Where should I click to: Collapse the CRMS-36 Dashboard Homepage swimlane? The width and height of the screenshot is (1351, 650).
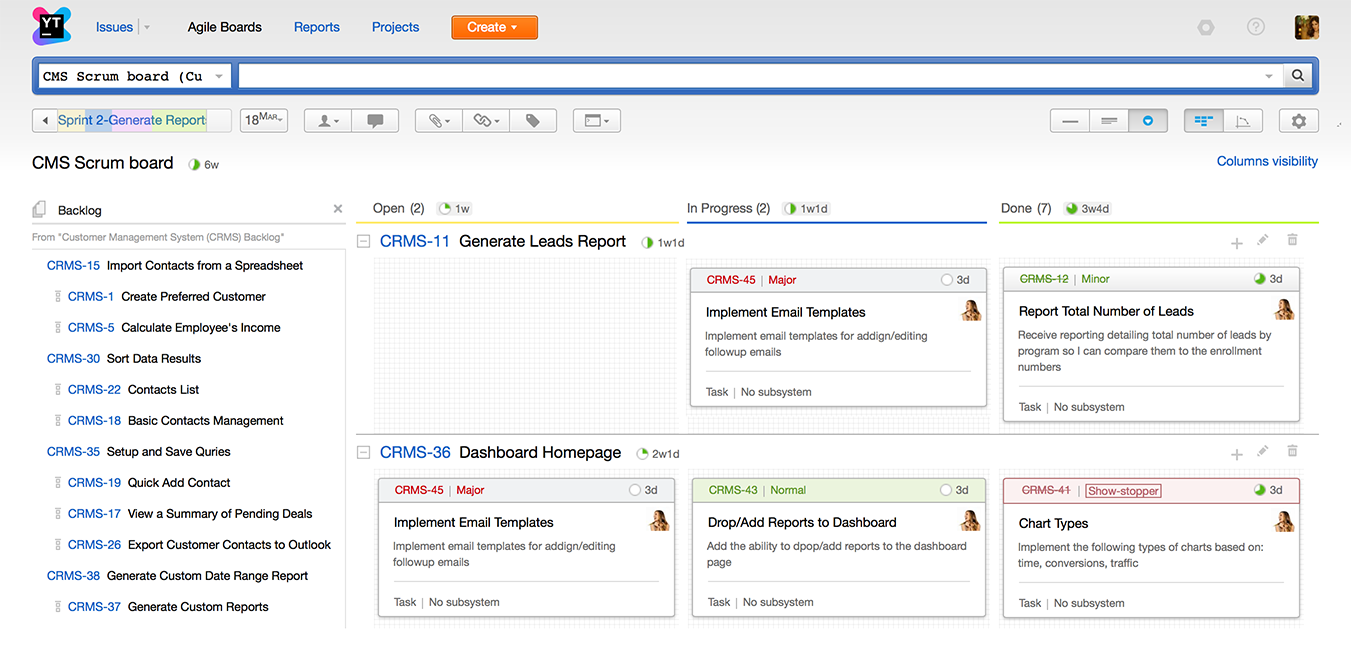click(x=363, y=453)
